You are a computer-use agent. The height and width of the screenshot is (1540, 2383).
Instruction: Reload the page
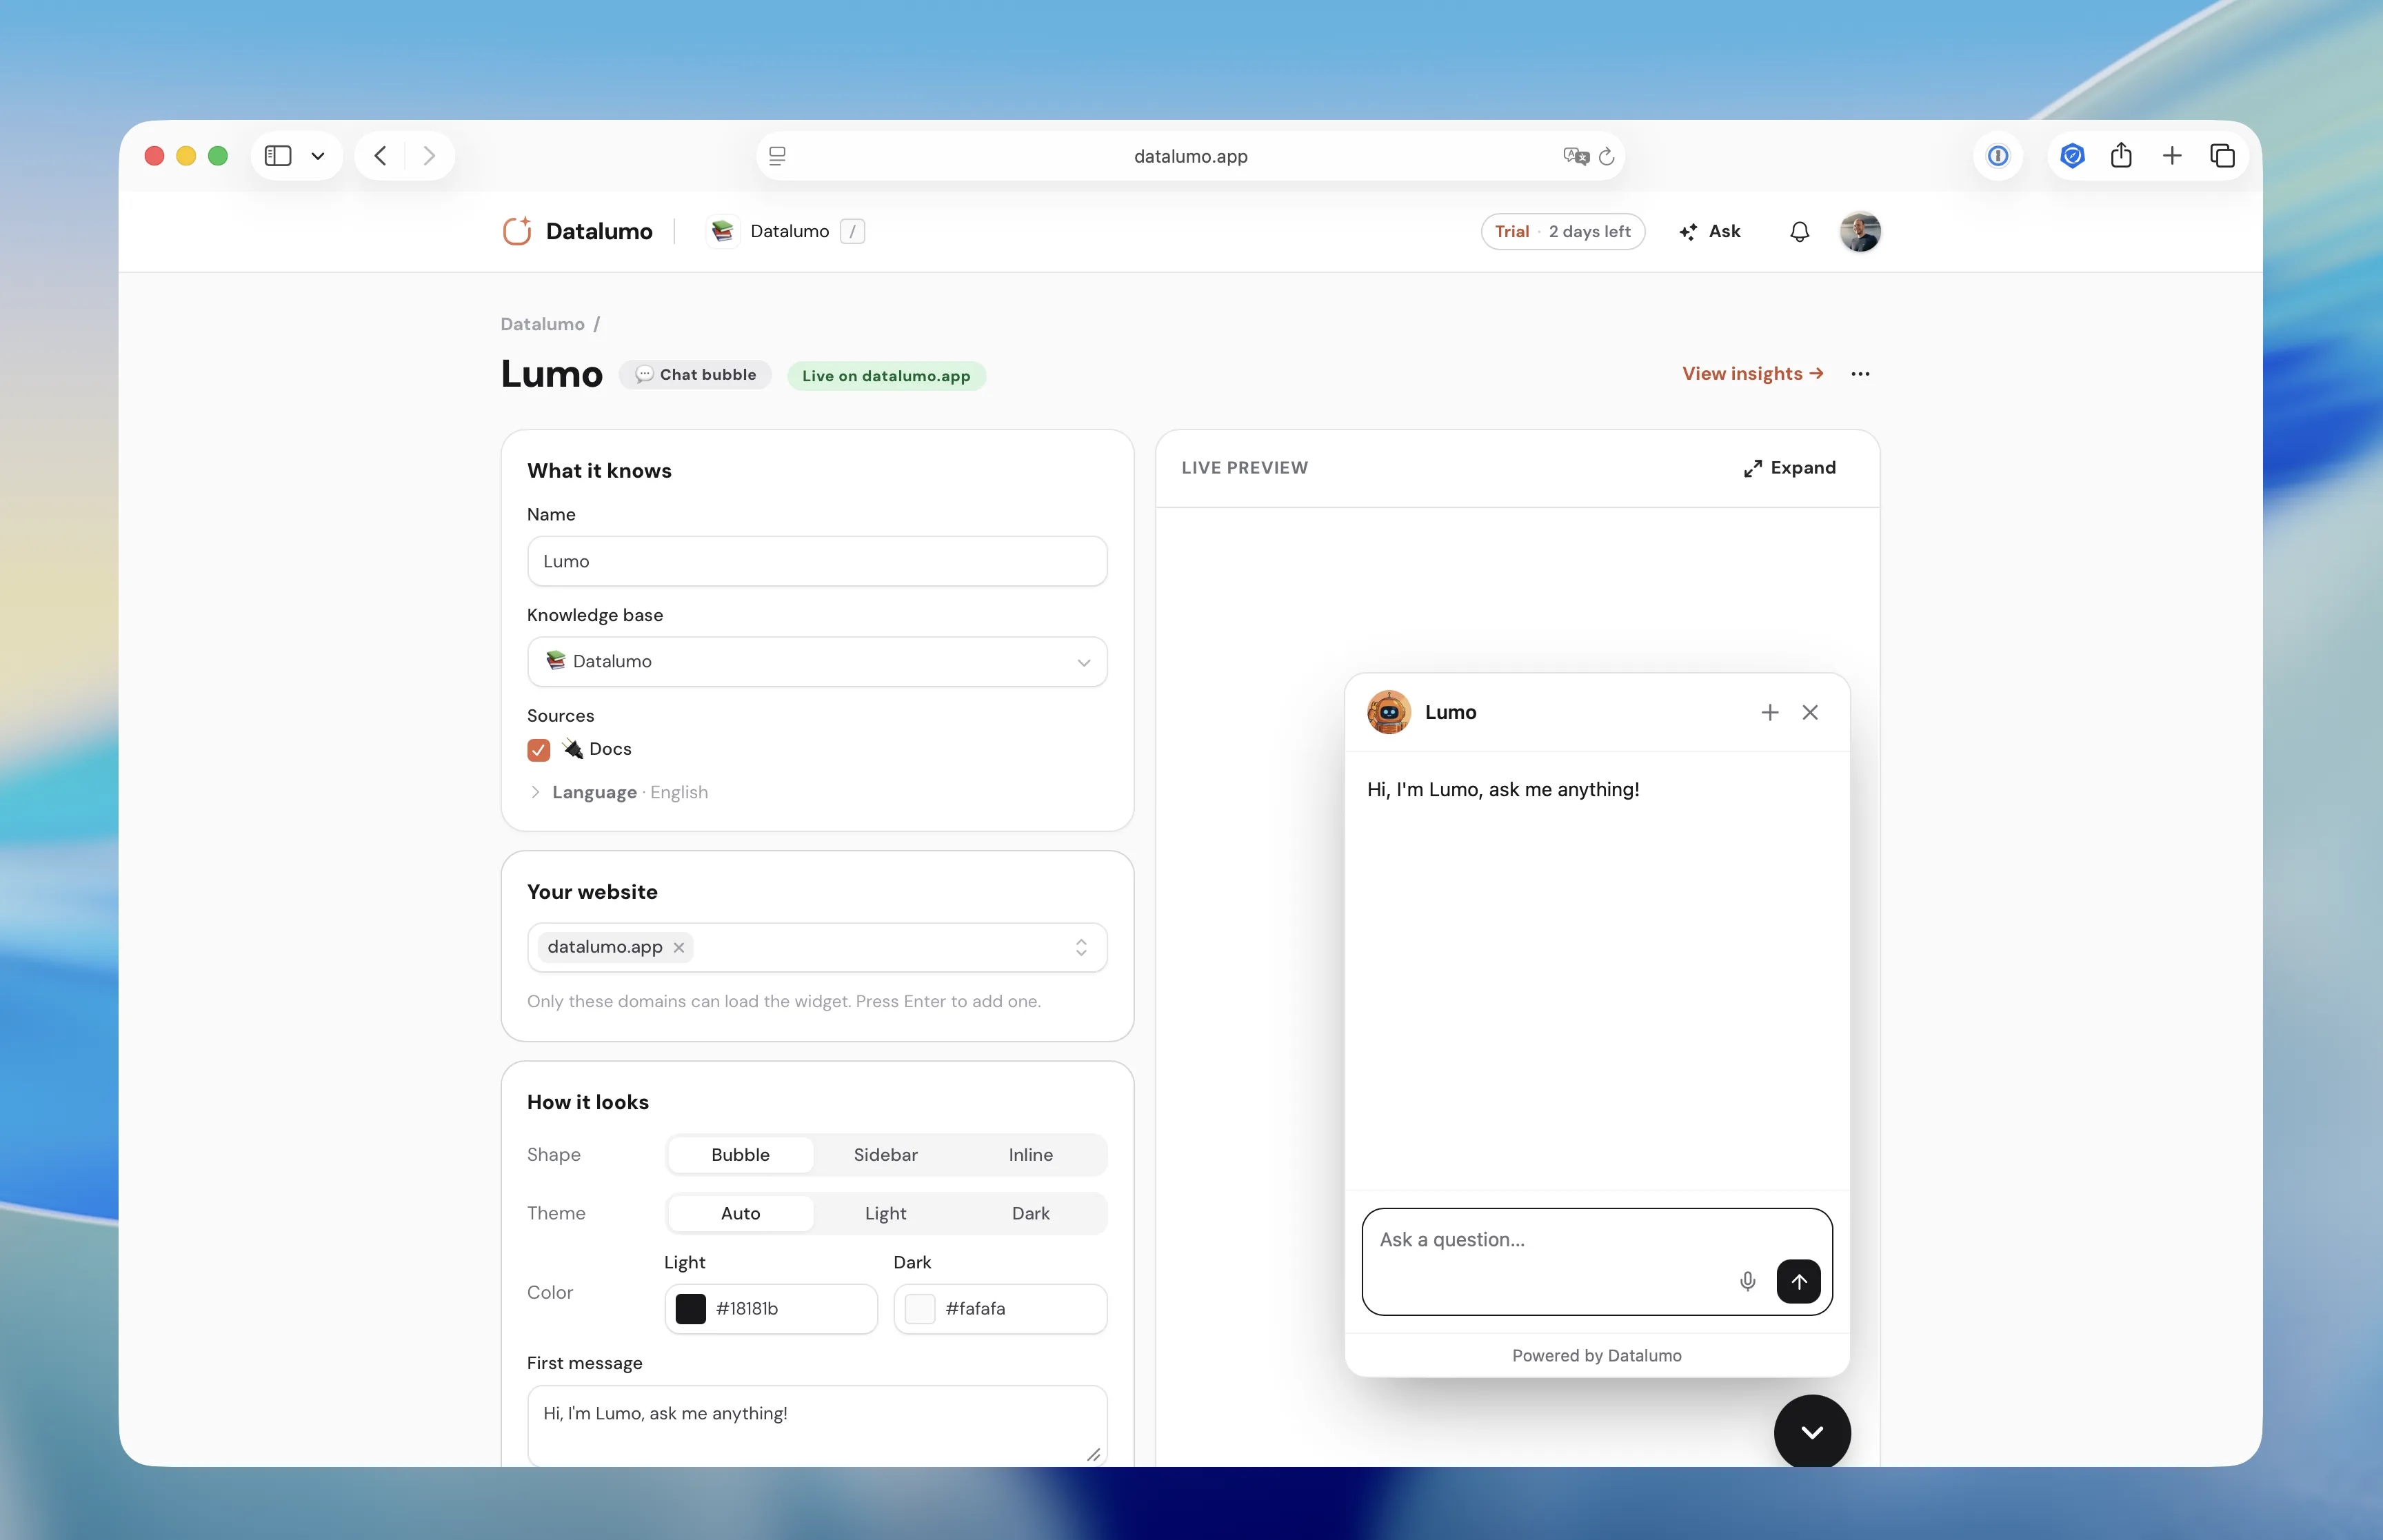tap(1606, 156)
